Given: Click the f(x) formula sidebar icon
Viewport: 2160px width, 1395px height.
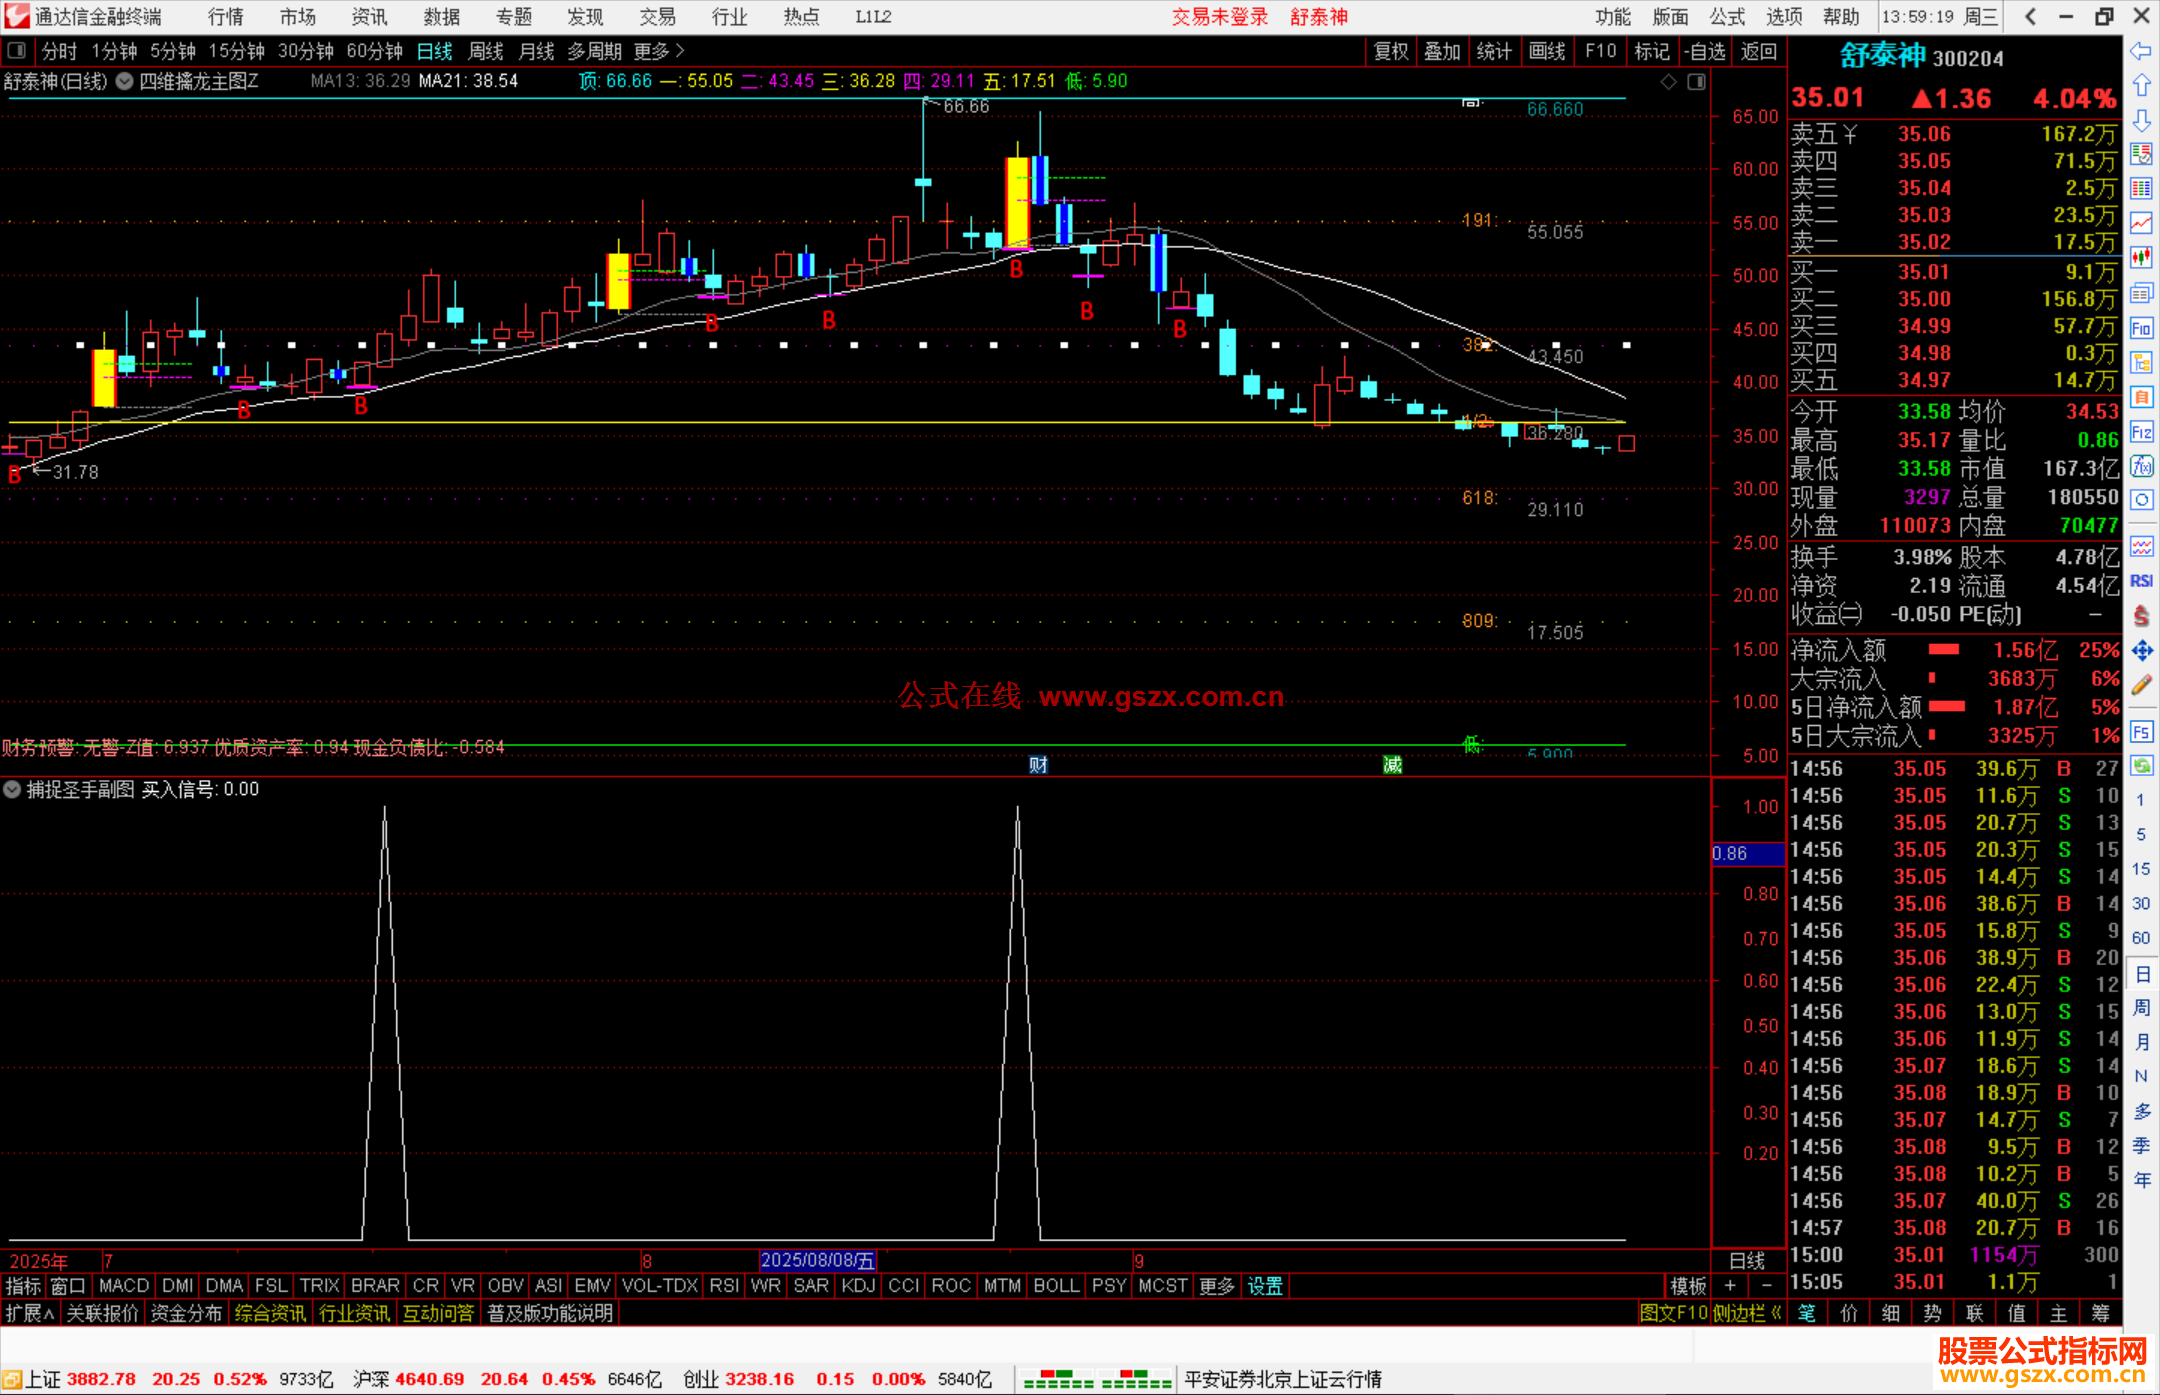Looking at the screenshot, I should click(2141, 467).
